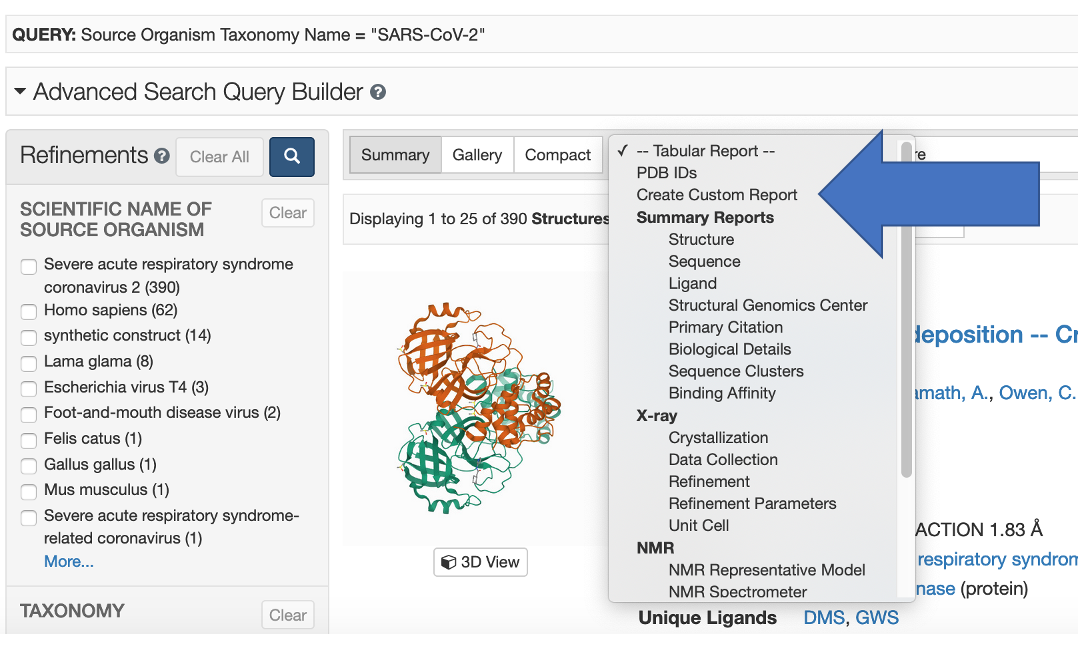1078x652 pixels.
Task: Click the cube icon on 3D View button
Action: (x=449, y=562)
